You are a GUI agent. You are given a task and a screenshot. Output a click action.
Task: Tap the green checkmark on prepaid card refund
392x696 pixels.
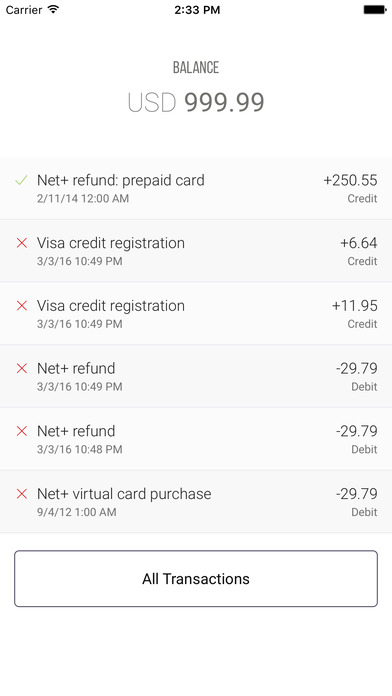tap(21, 180)
